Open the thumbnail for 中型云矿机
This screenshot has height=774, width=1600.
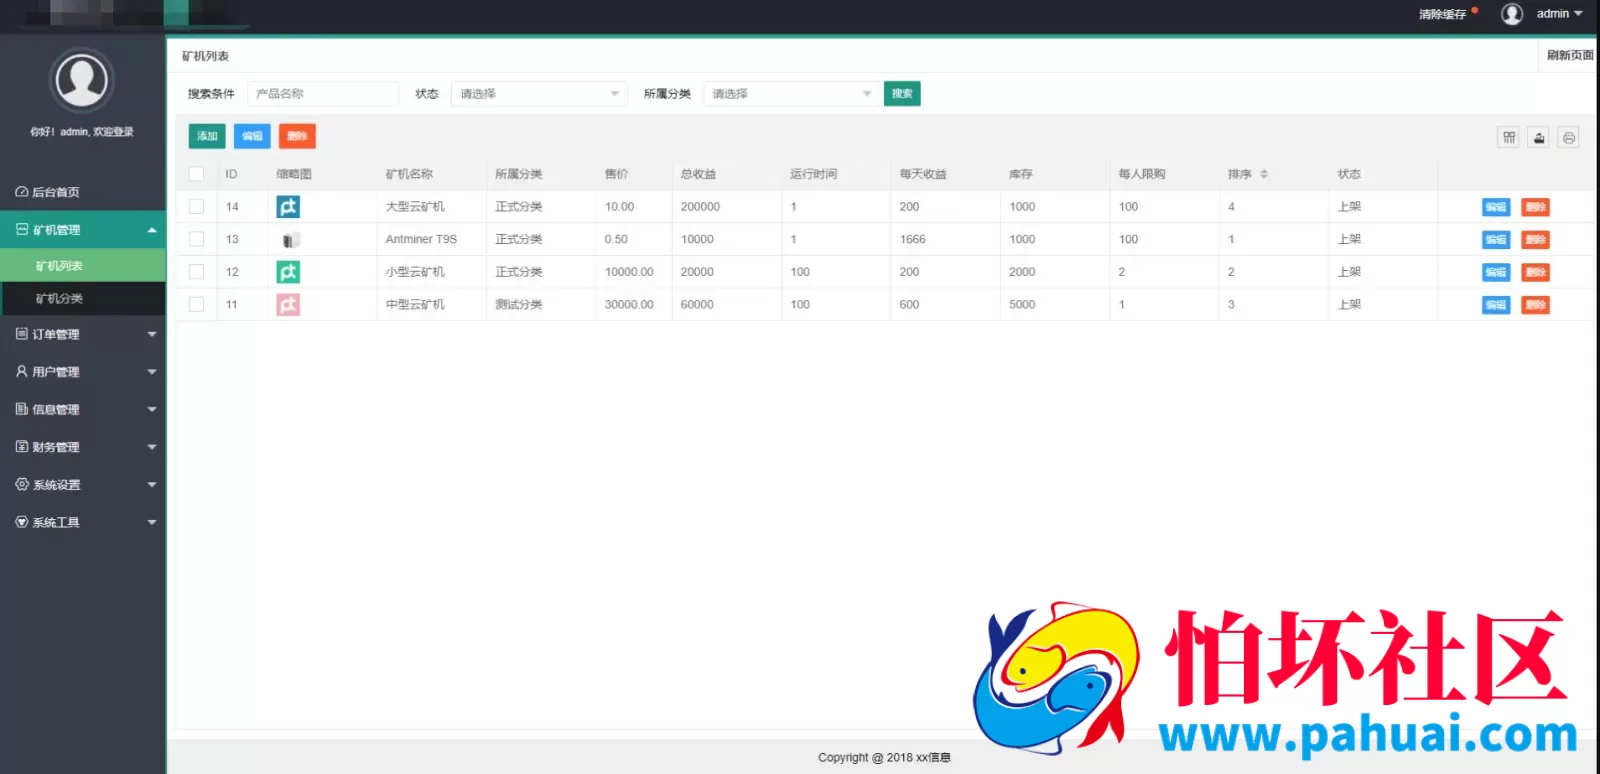coord(288,305)
